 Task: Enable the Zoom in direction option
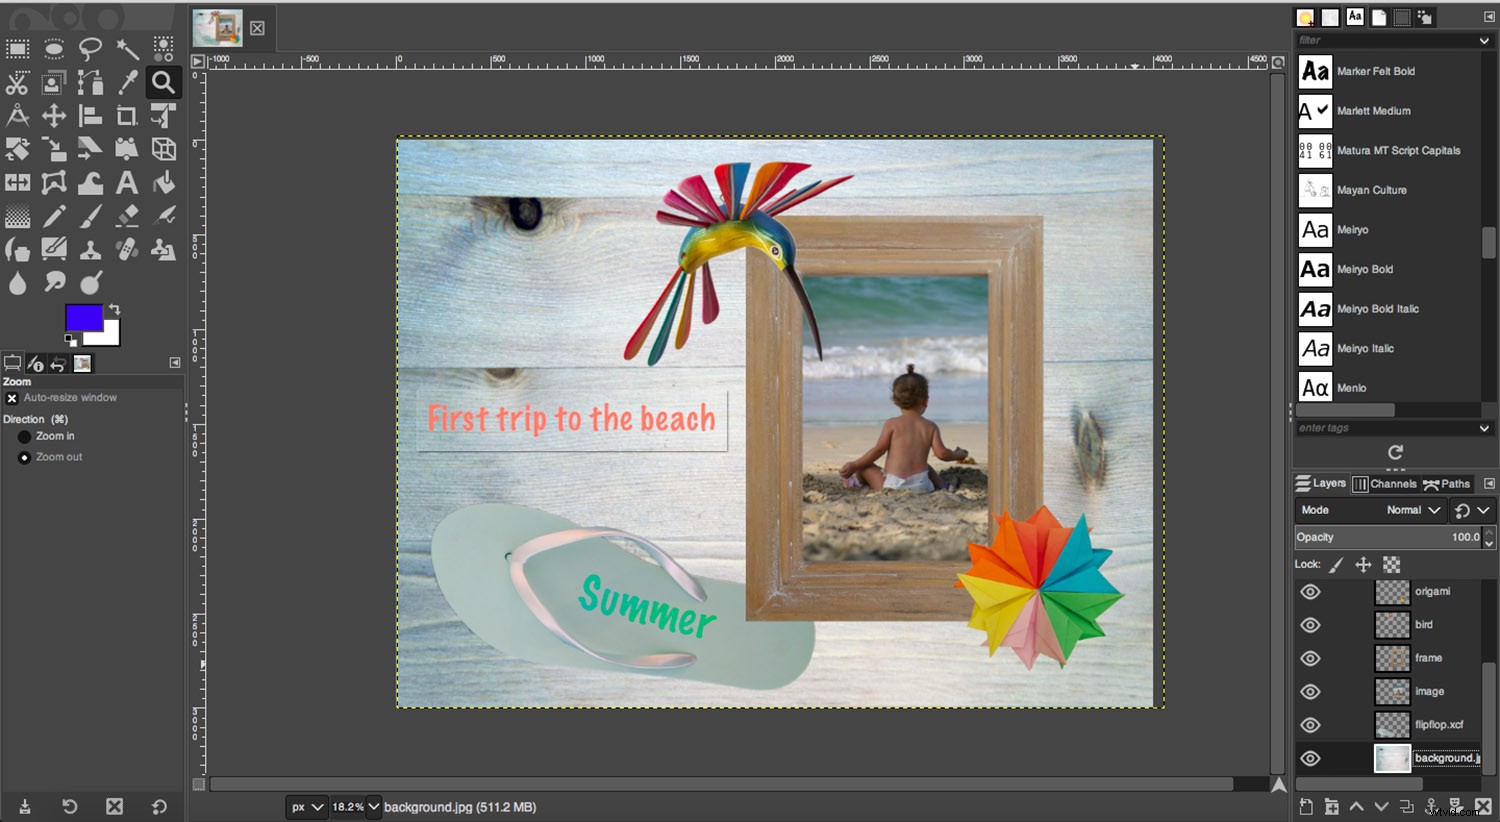click(24, 435)
